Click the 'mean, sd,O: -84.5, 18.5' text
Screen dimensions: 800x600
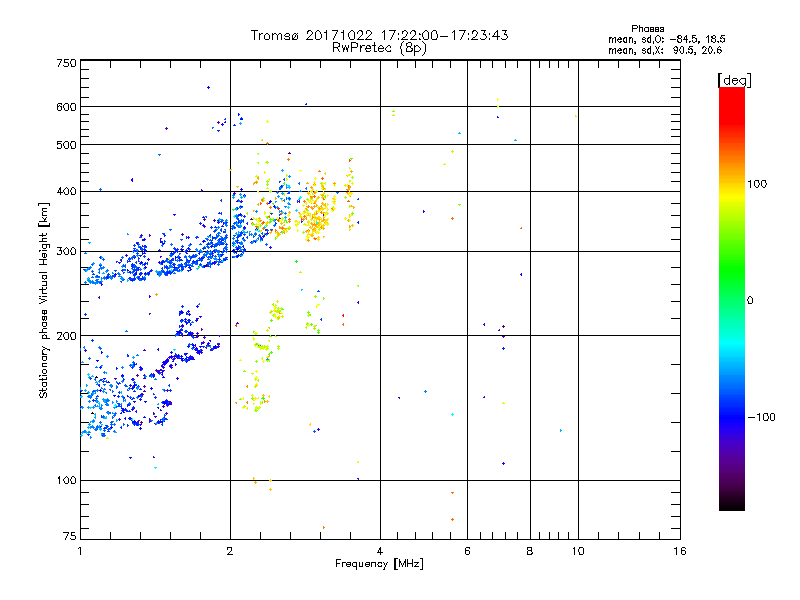pos(666,39)
